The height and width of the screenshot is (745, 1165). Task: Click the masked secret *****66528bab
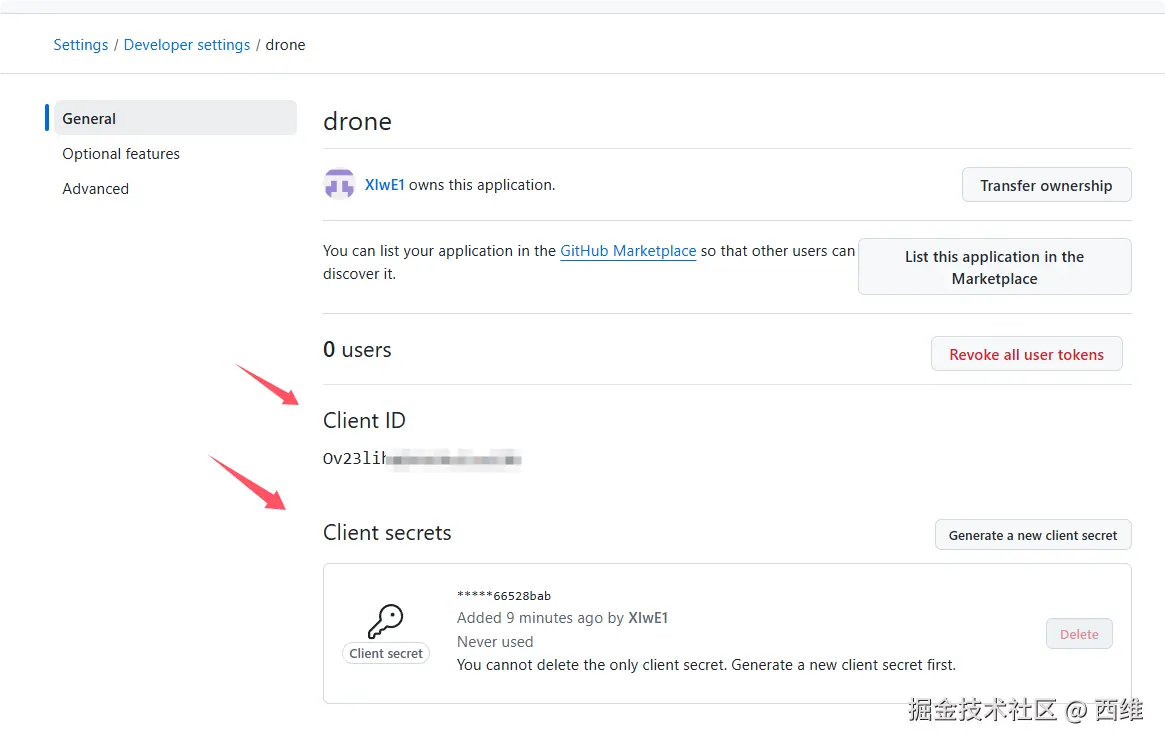[504, 596]
